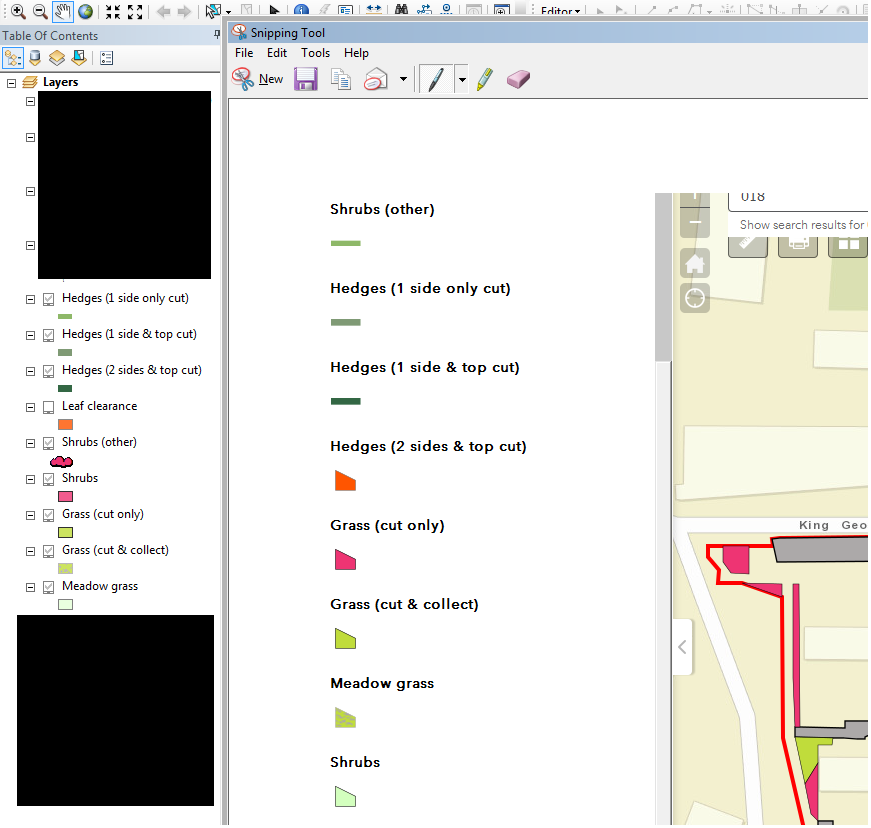Click Show search results for link

click(x=802, y=225)
